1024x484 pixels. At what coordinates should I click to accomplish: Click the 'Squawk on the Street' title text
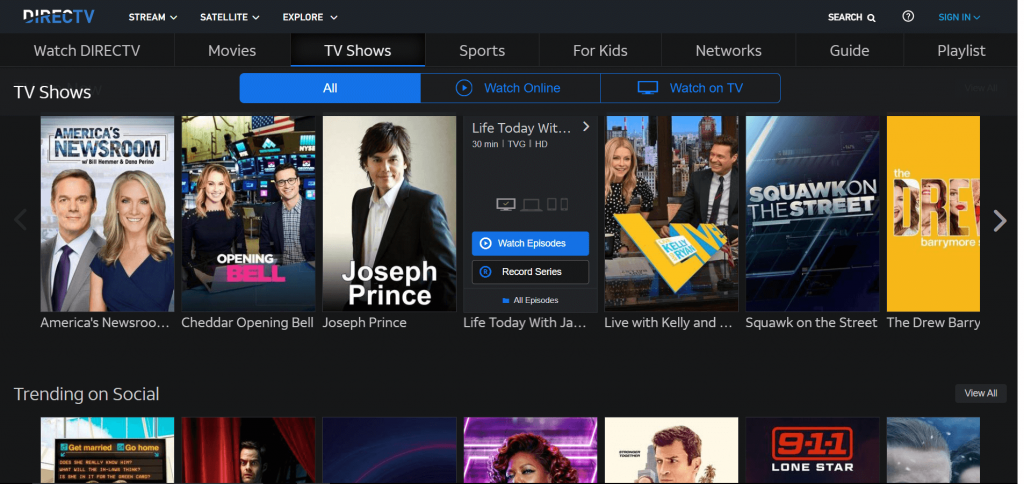(811, 323)
